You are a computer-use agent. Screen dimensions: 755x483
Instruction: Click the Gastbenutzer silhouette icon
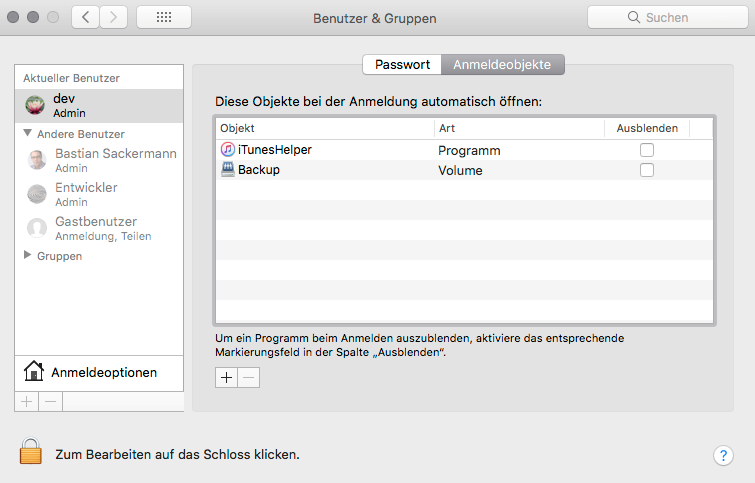[37, 228]
